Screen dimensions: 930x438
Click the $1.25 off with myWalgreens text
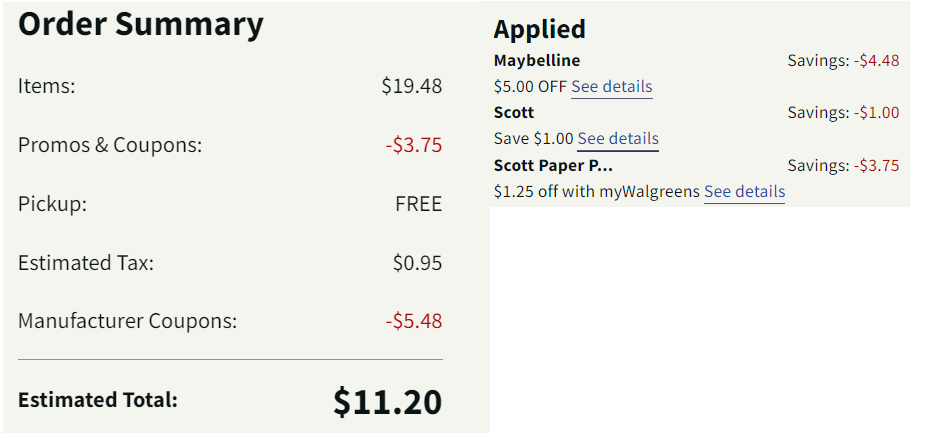(x=597, y=191)
